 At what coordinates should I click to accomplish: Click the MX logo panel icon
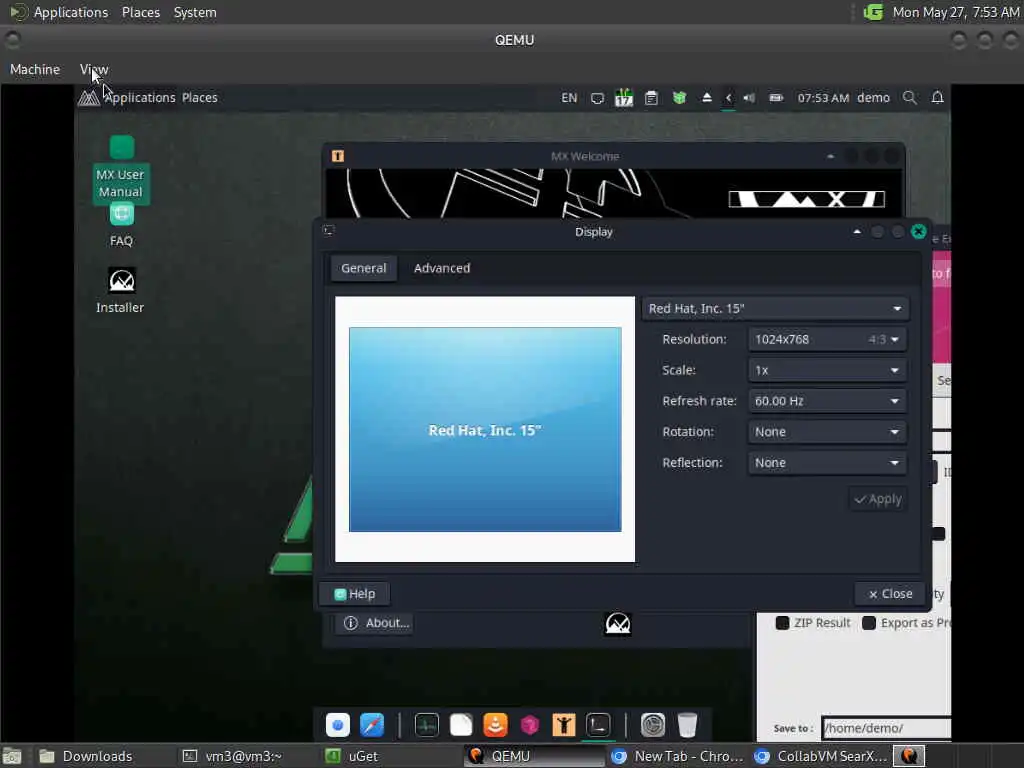88,98
